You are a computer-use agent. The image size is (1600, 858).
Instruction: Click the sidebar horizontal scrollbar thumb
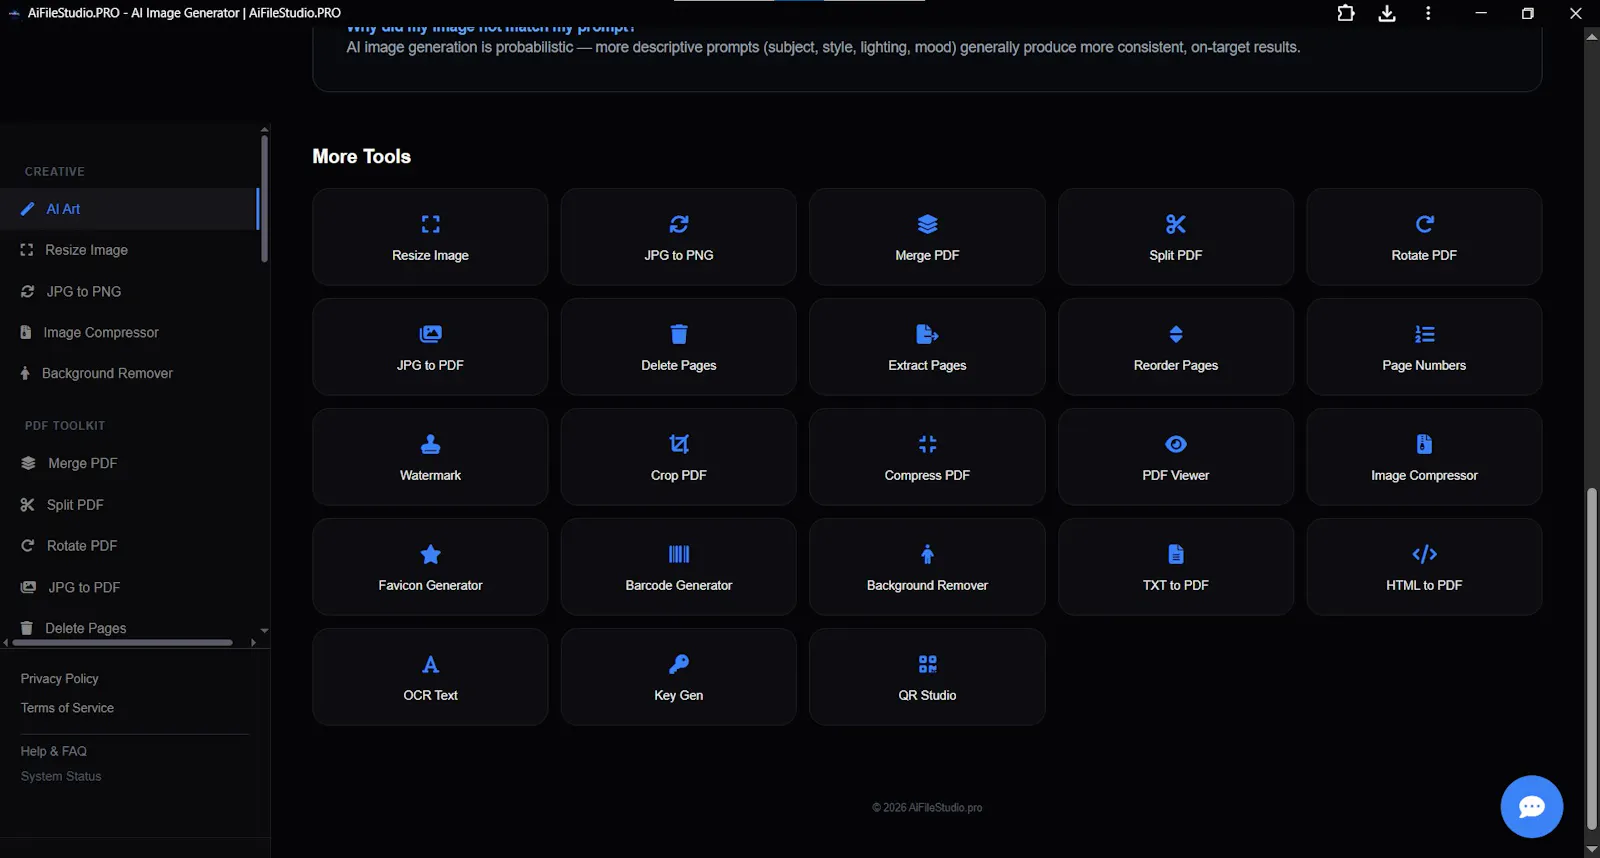122,643
